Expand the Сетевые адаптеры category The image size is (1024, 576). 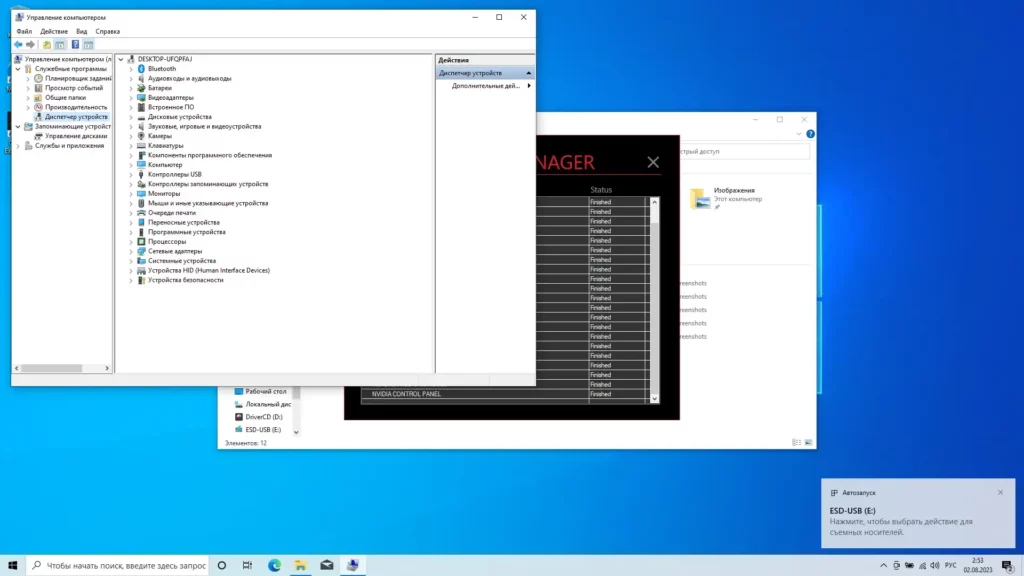pyautogui.click(x=131, y=251)
